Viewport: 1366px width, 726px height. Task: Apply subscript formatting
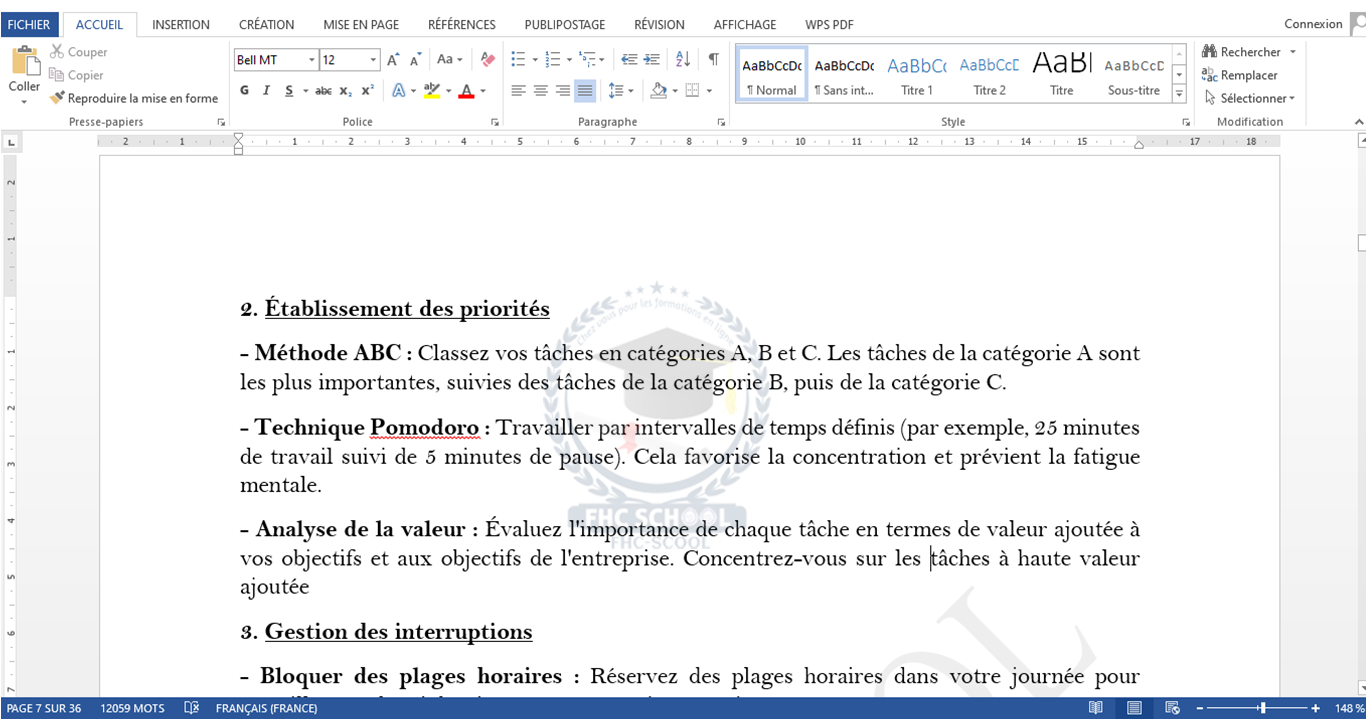pyautogui.click(x=345, y=91)
